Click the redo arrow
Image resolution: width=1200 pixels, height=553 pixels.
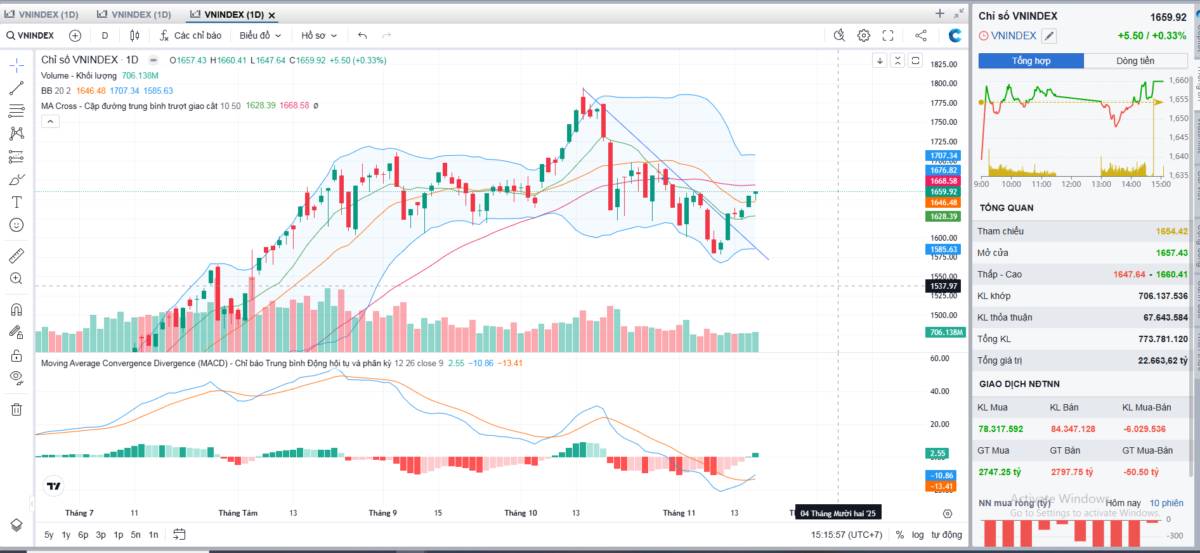(x=386, y=35)
